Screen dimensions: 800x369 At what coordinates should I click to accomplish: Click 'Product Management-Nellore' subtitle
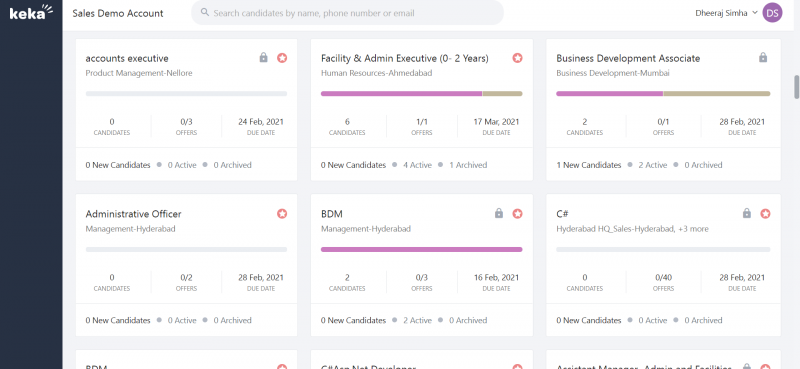pyautogui.click(x=139, y=73)
